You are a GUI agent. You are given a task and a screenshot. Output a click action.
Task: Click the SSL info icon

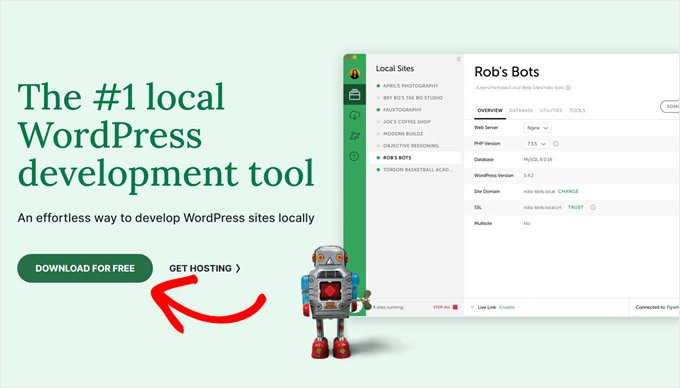[x=593, y=207]
